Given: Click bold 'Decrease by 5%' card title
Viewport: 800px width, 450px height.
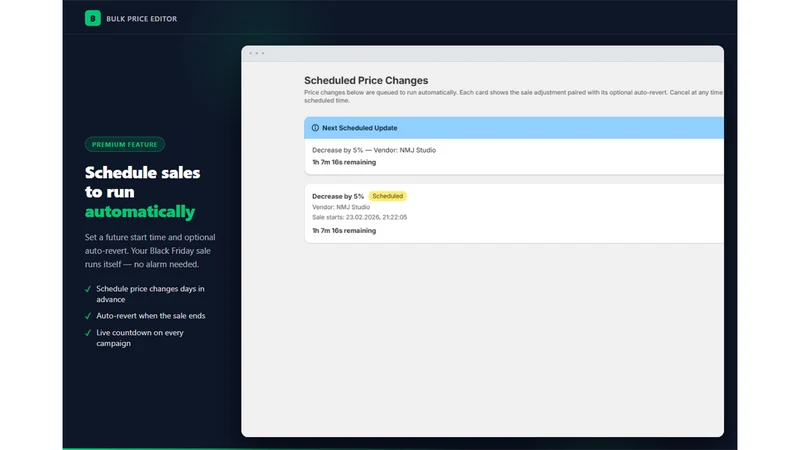Looking at the screenshot, I should click(x=338, y=196).
